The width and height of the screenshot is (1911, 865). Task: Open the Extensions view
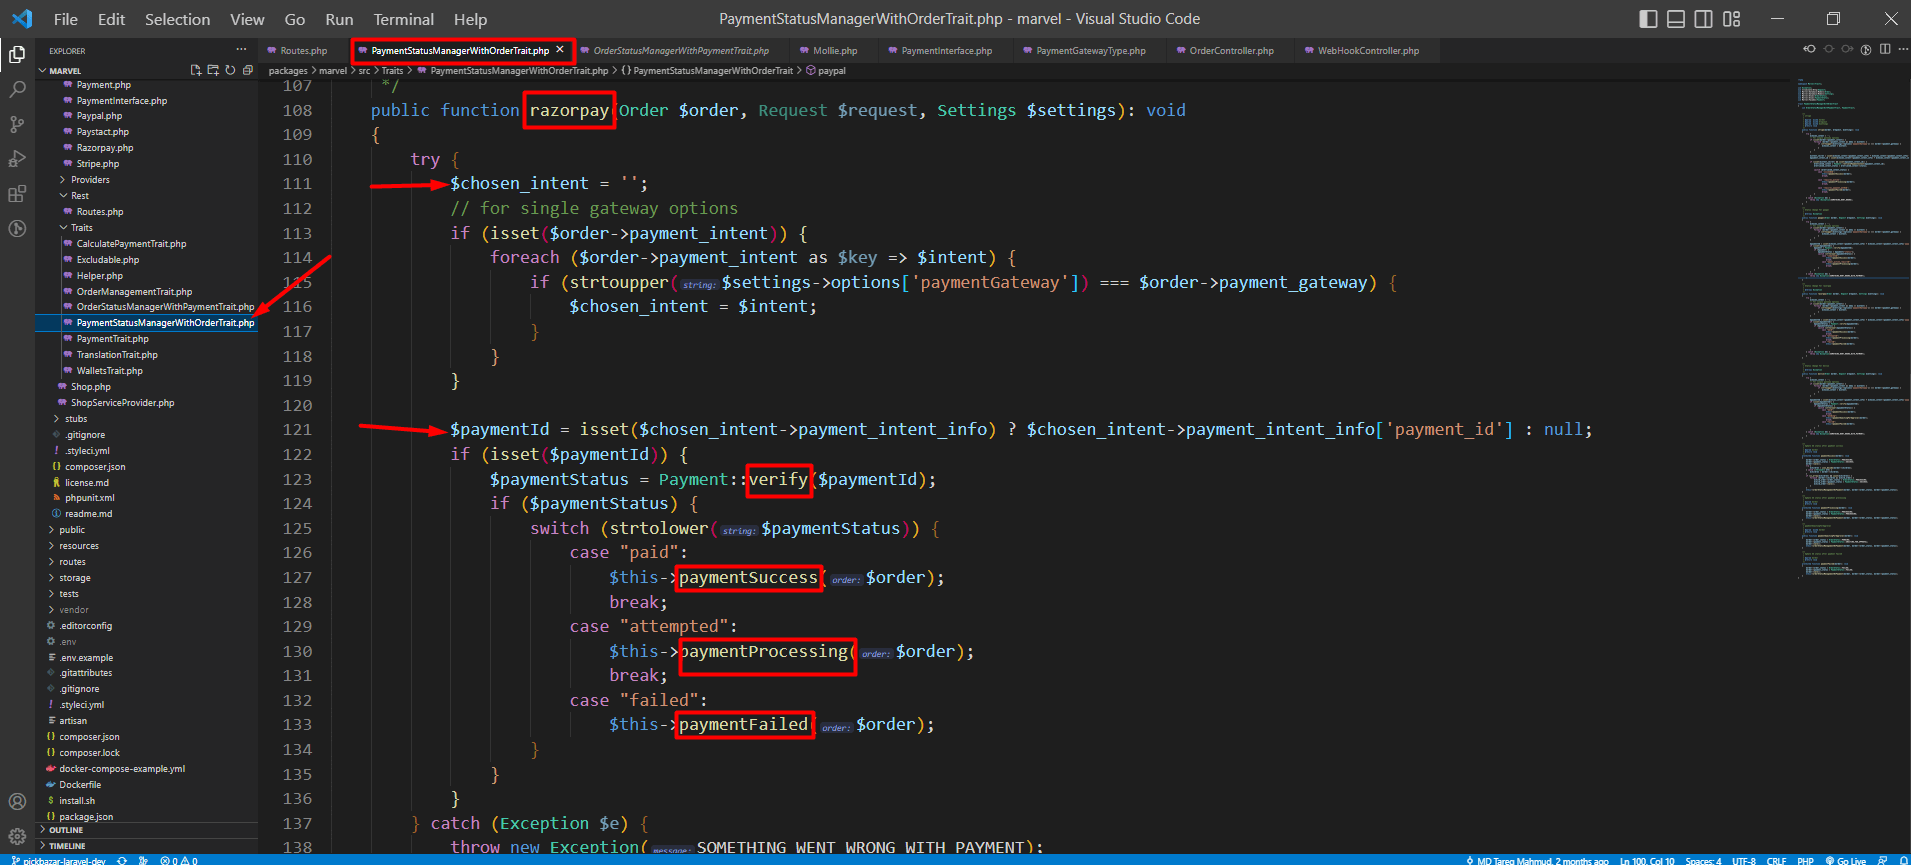point(17,194)
